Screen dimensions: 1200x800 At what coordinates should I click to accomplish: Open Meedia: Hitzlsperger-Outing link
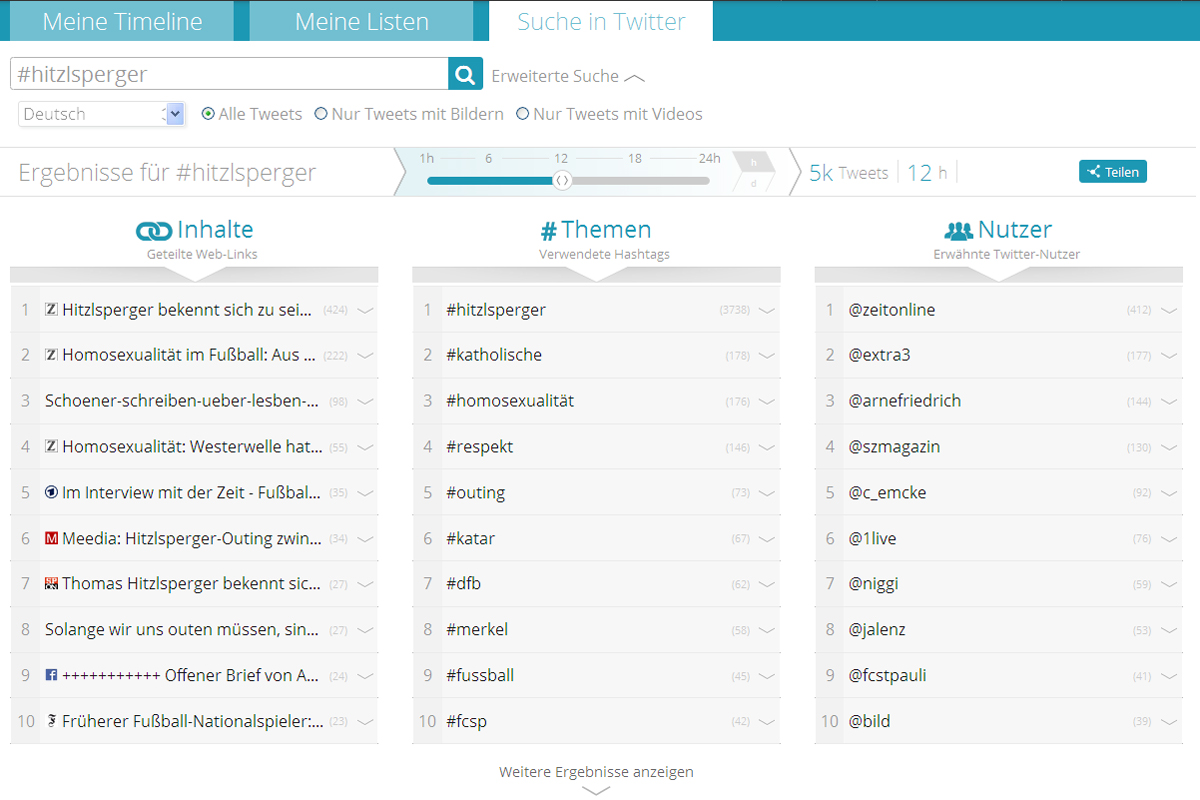tap(192, 539)
